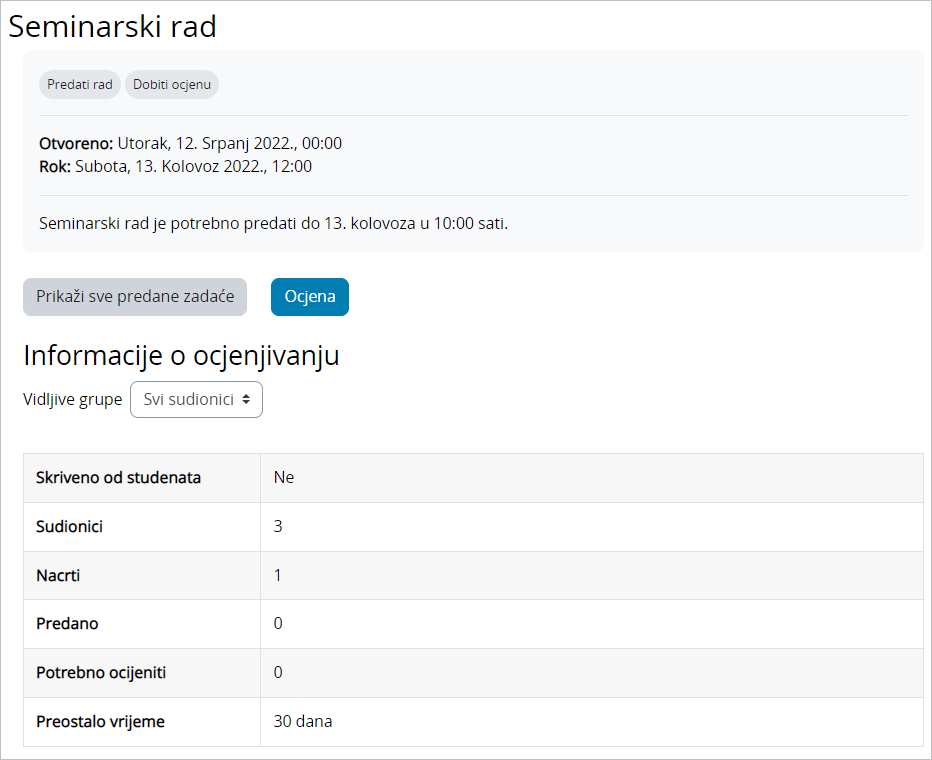Expand the "Svi sudionici" groups dropdown
This screenshot has height=760, width=932.
coord(196,399)
